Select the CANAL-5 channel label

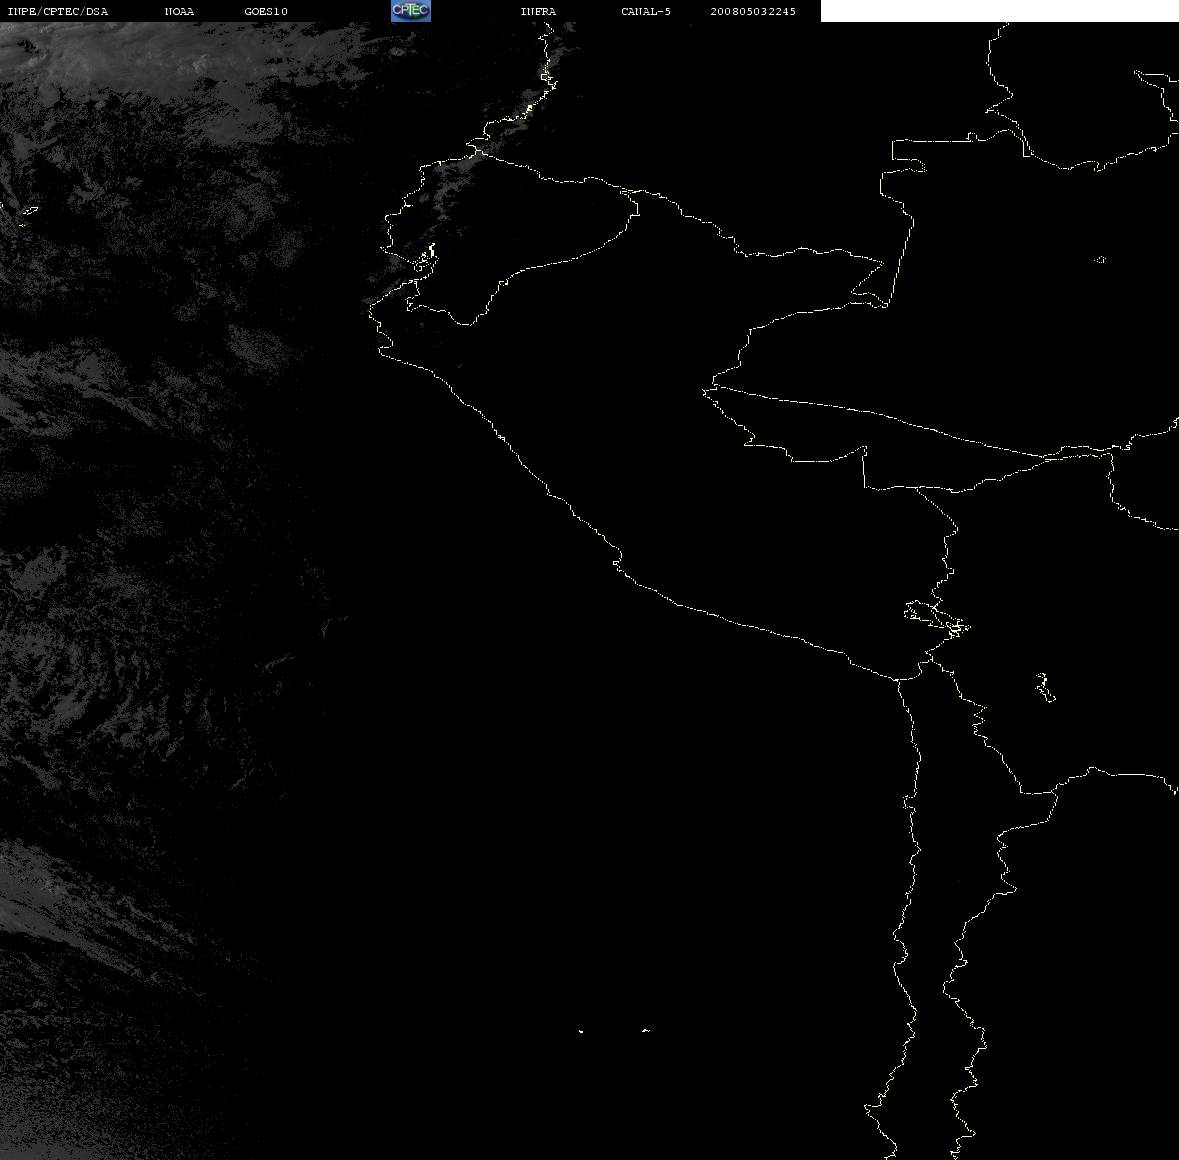646,11
